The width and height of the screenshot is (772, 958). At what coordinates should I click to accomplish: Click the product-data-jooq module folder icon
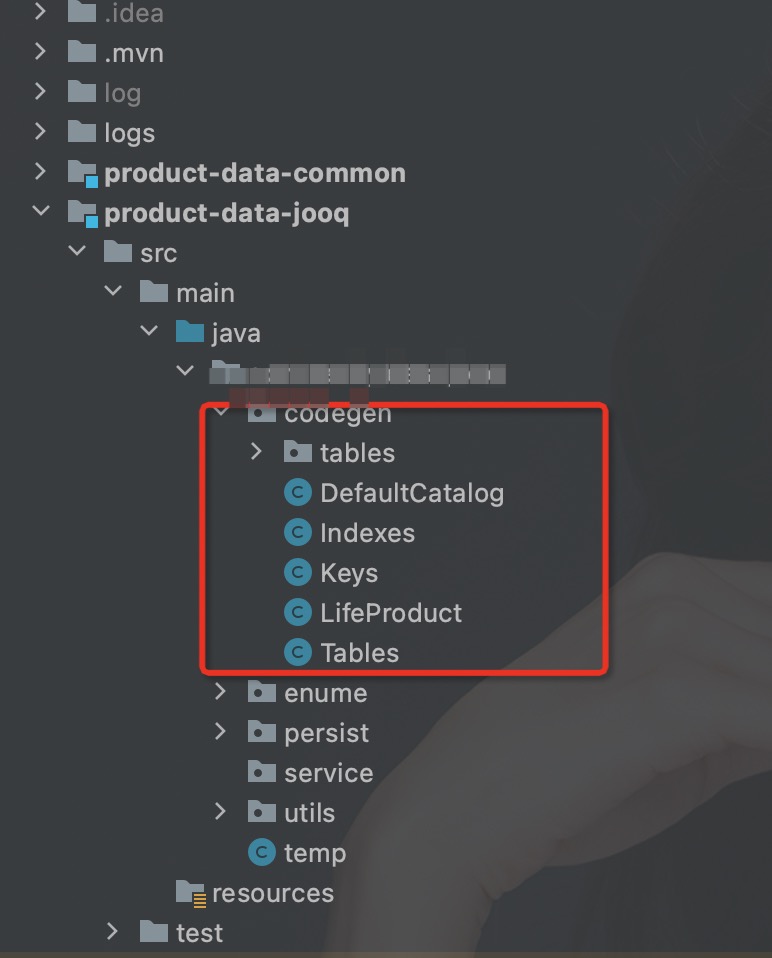click(x=84, y=211)
